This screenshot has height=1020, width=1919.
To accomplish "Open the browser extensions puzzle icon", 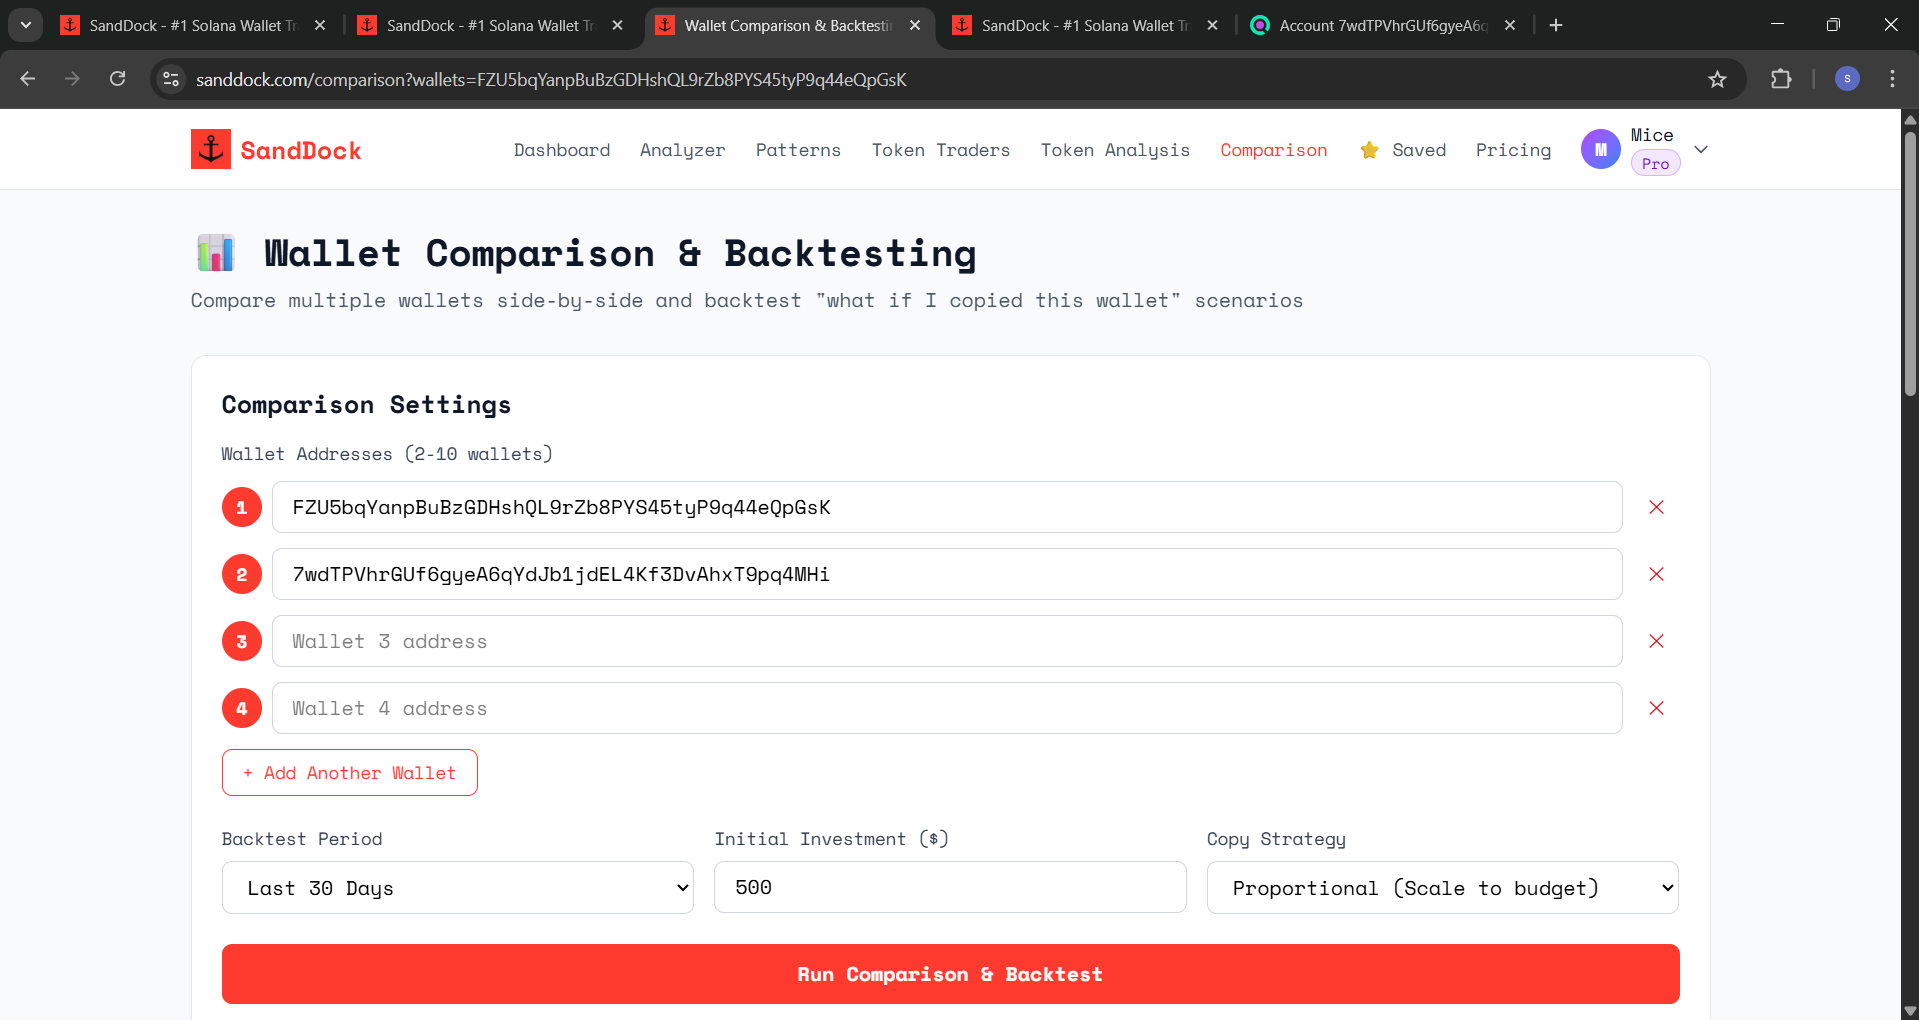I will tap(1781, 79).
